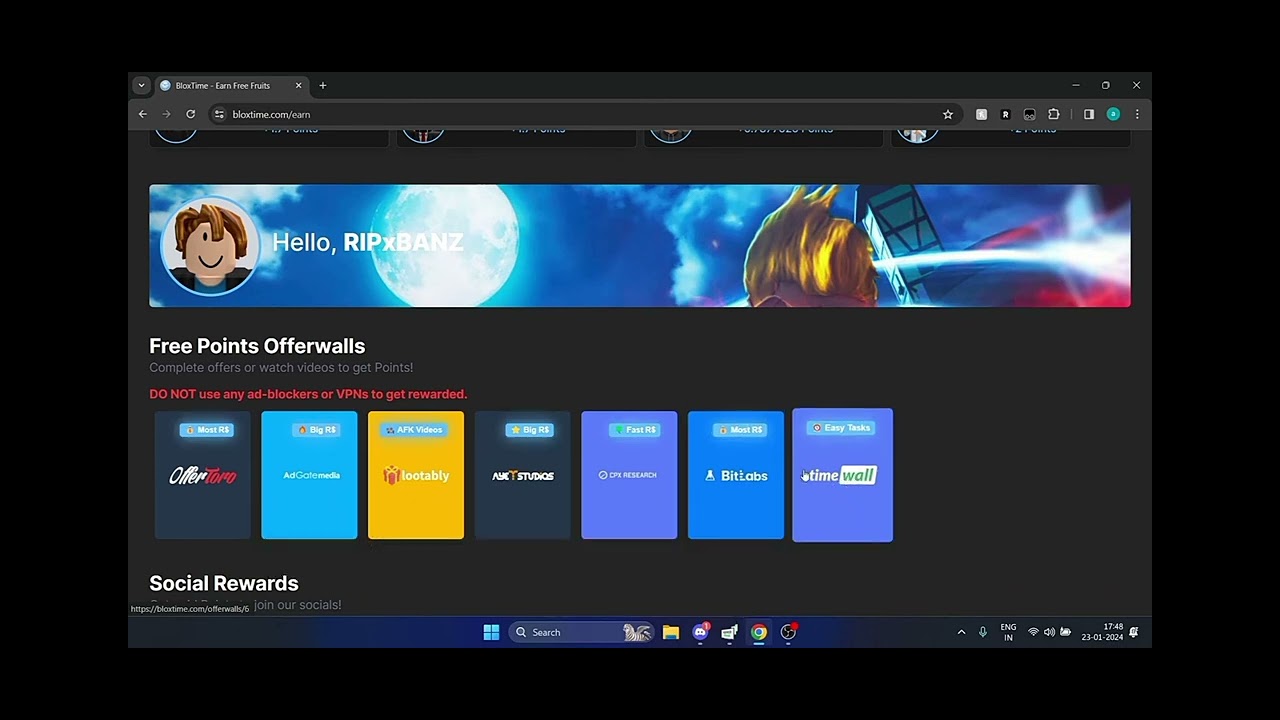View site information for bloxtime.com
Viewport: 1280px width, 720px height.
(220, 114)
